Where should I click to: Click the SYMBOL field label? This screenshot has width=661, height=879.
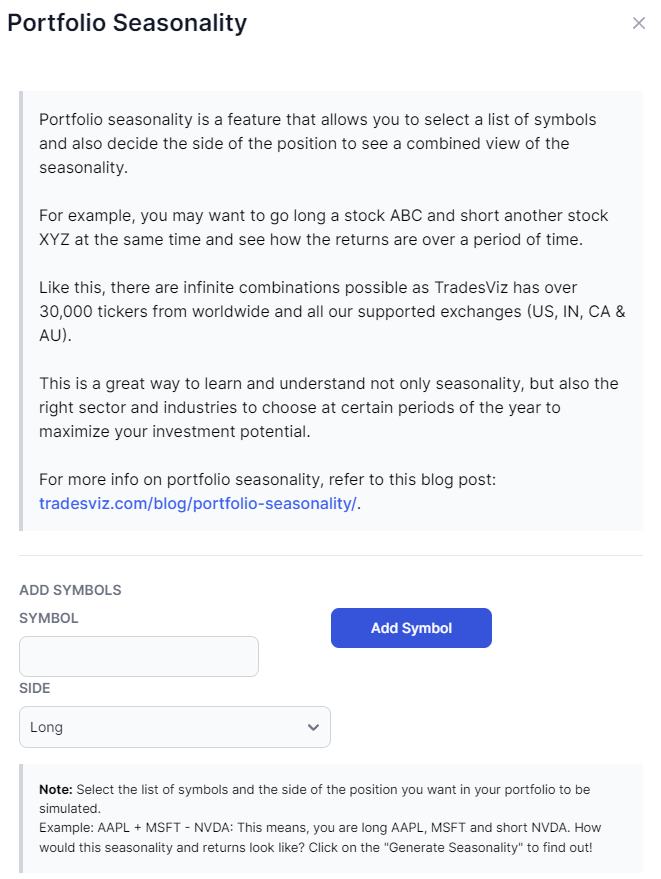coord(49,618)
